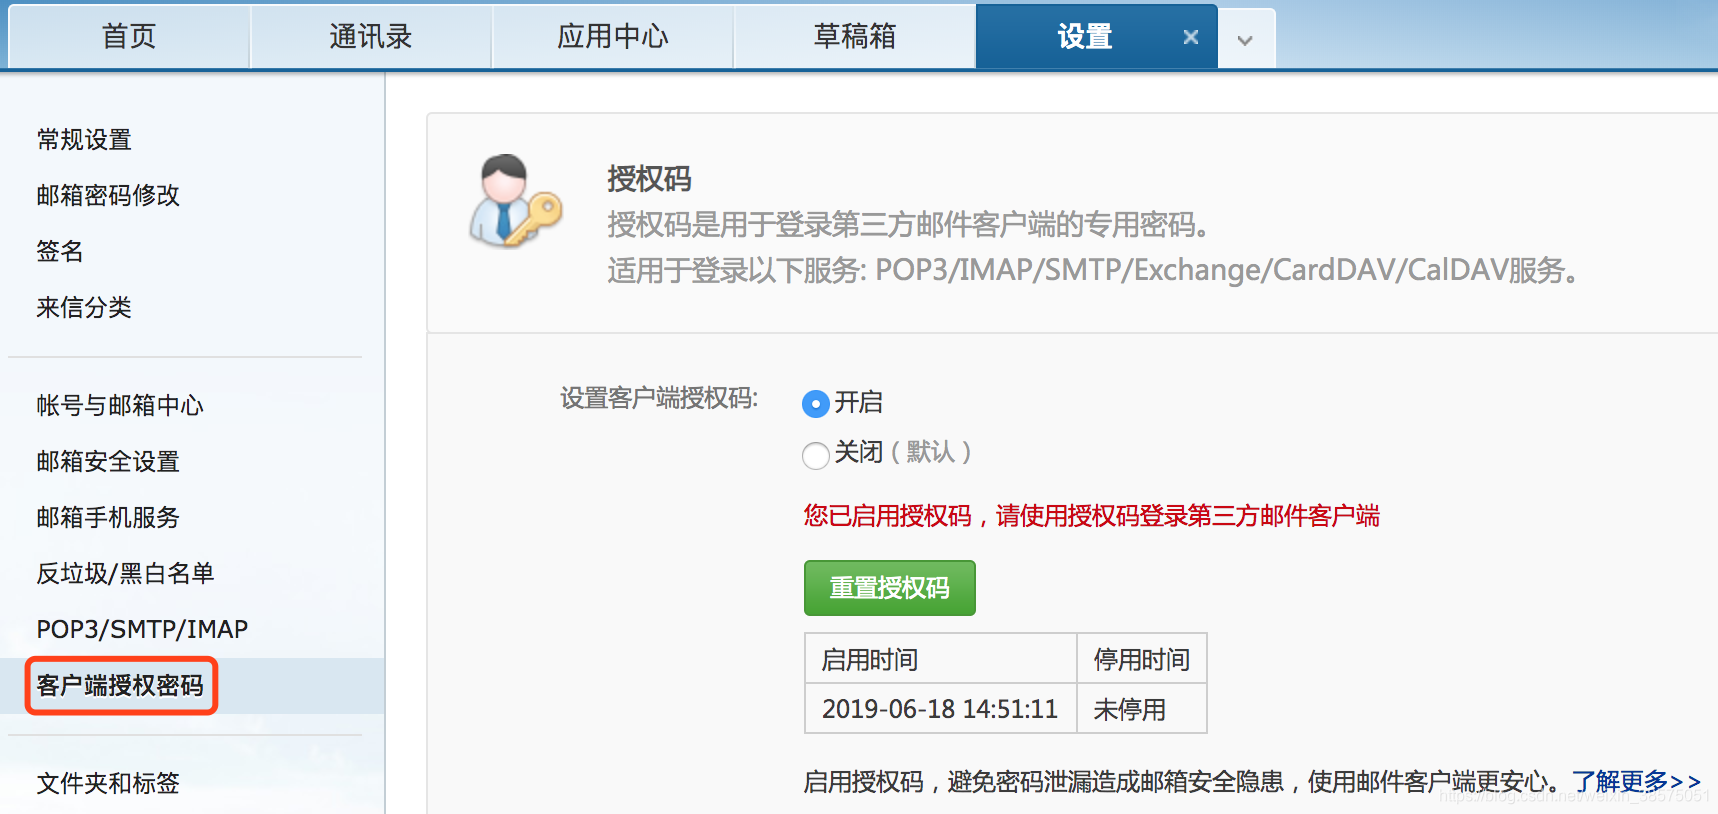Screen dimensions: 1718x814
Task: Go to 邮箱安全设置
Action: (x=108, y=462)
